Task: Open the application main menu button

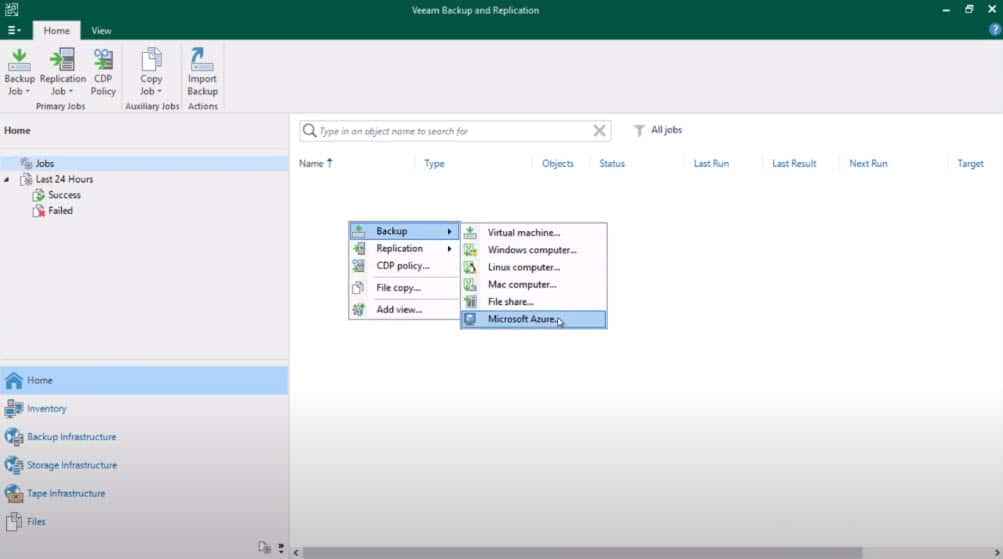Action: click(13, 30)
